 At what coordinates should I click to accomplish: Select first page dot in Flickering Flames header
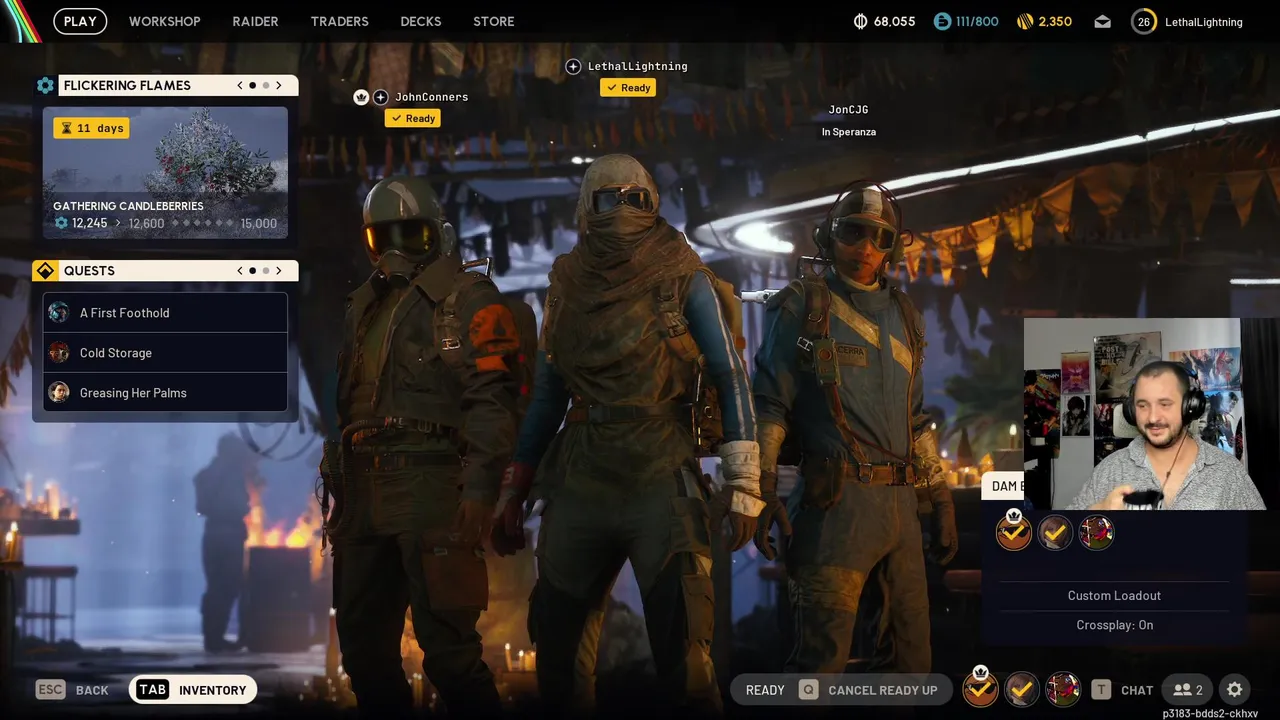pos(253,86)
